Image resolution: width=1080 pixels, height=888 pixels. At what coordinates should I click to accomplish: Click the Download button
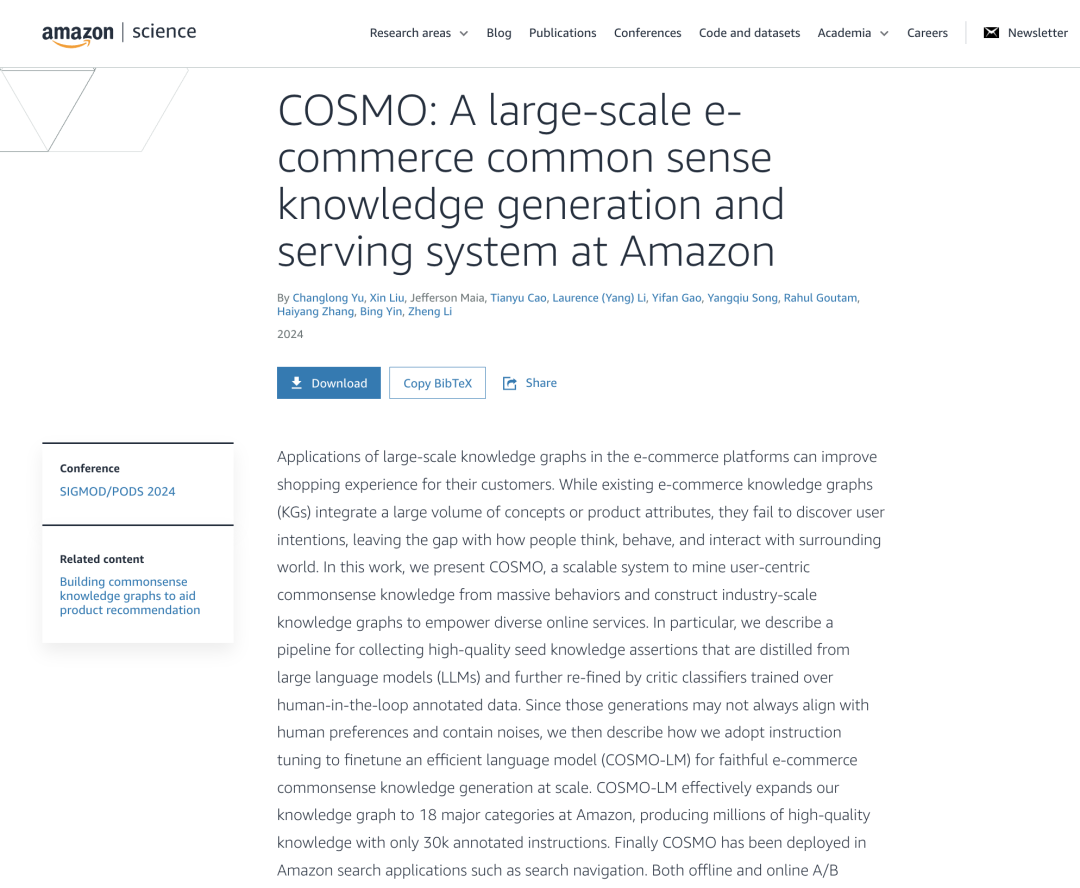tap(328, 383)
